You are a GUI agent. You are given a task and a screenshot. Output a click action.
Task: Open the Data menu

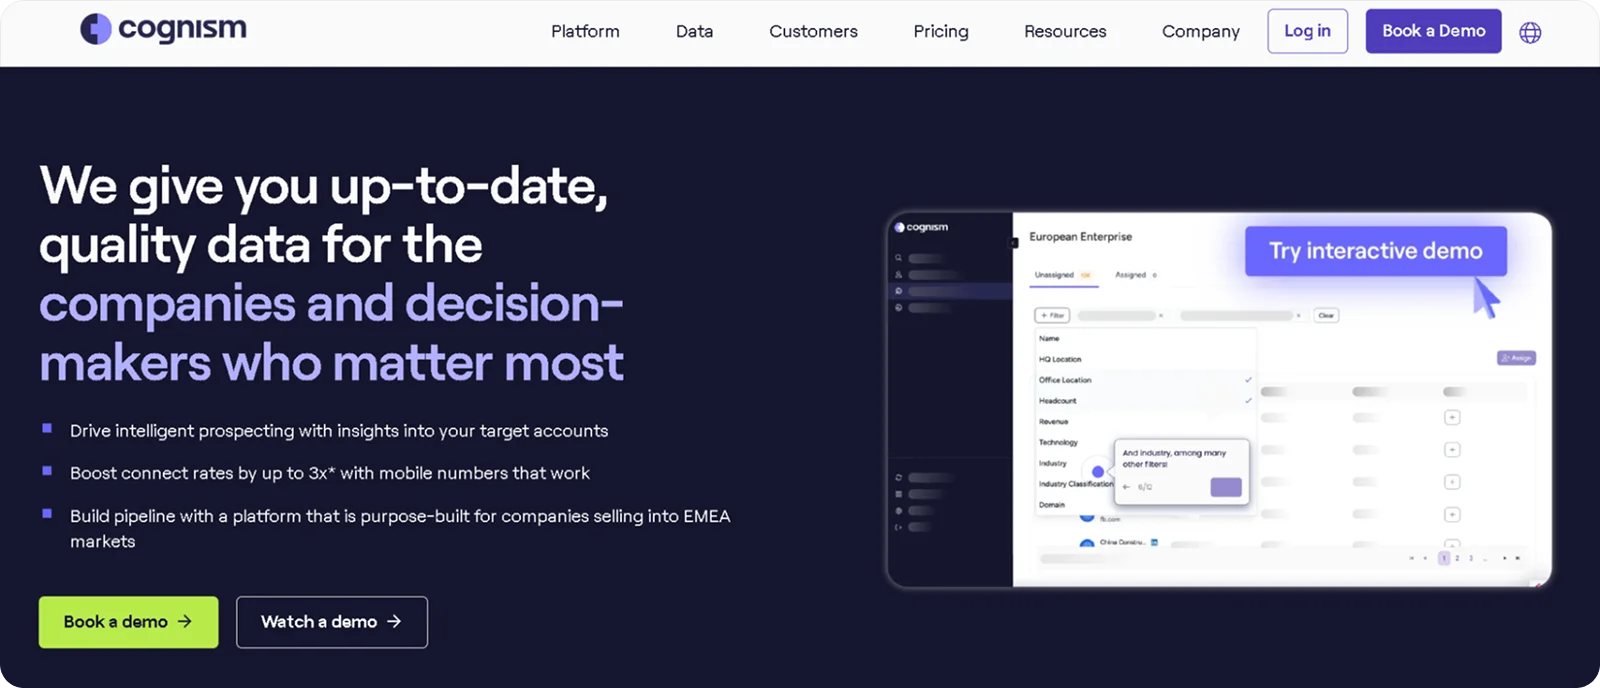(x=694, y=31)
